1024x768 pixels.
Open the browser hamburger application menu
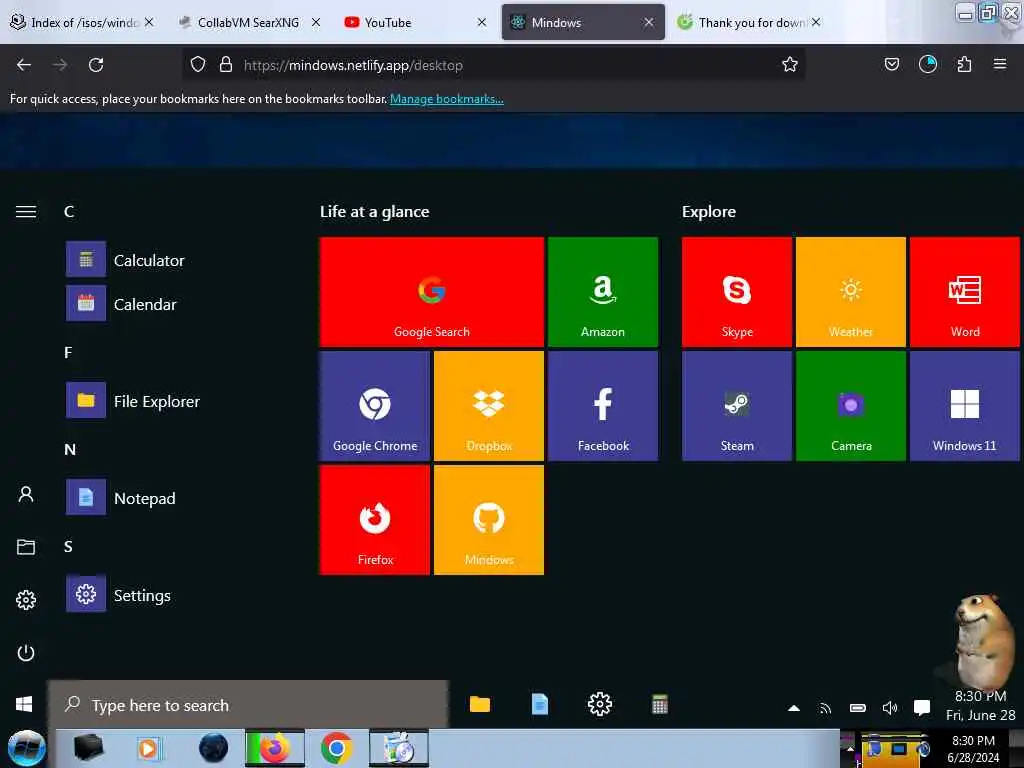pos(1000,64)
